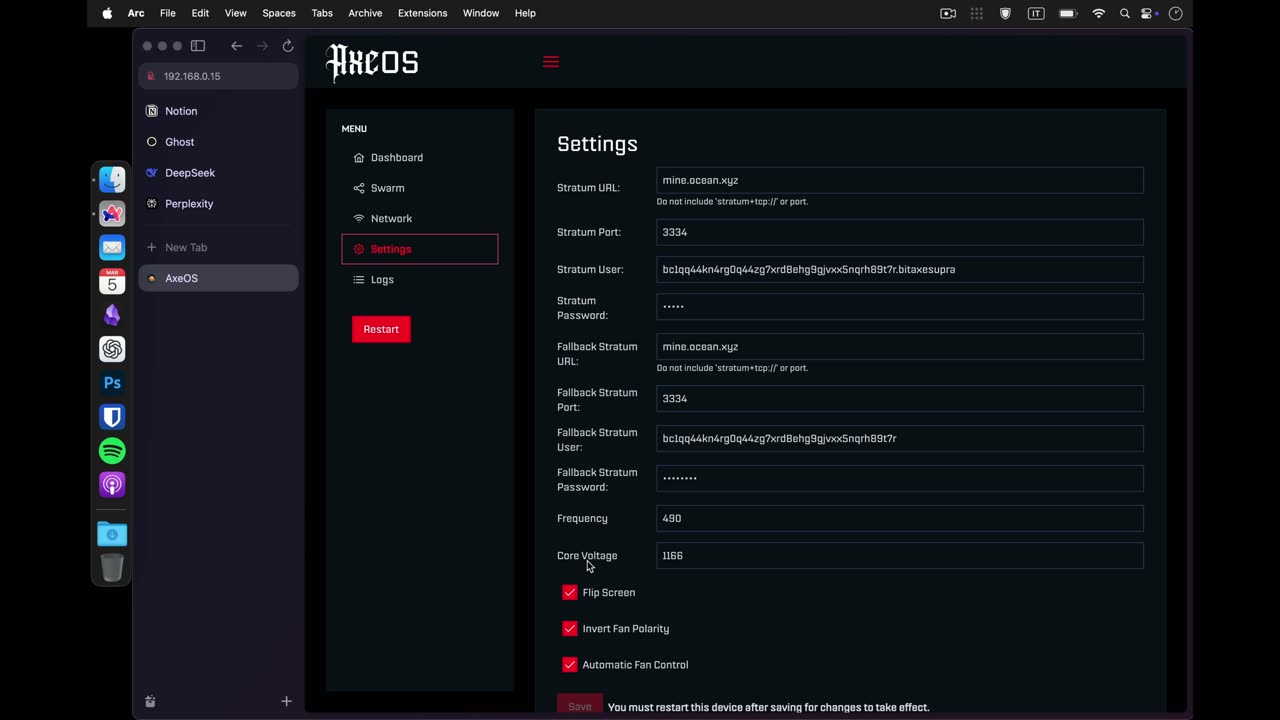
Task: Click the Fallback Stratum User field
Action: 900,438
